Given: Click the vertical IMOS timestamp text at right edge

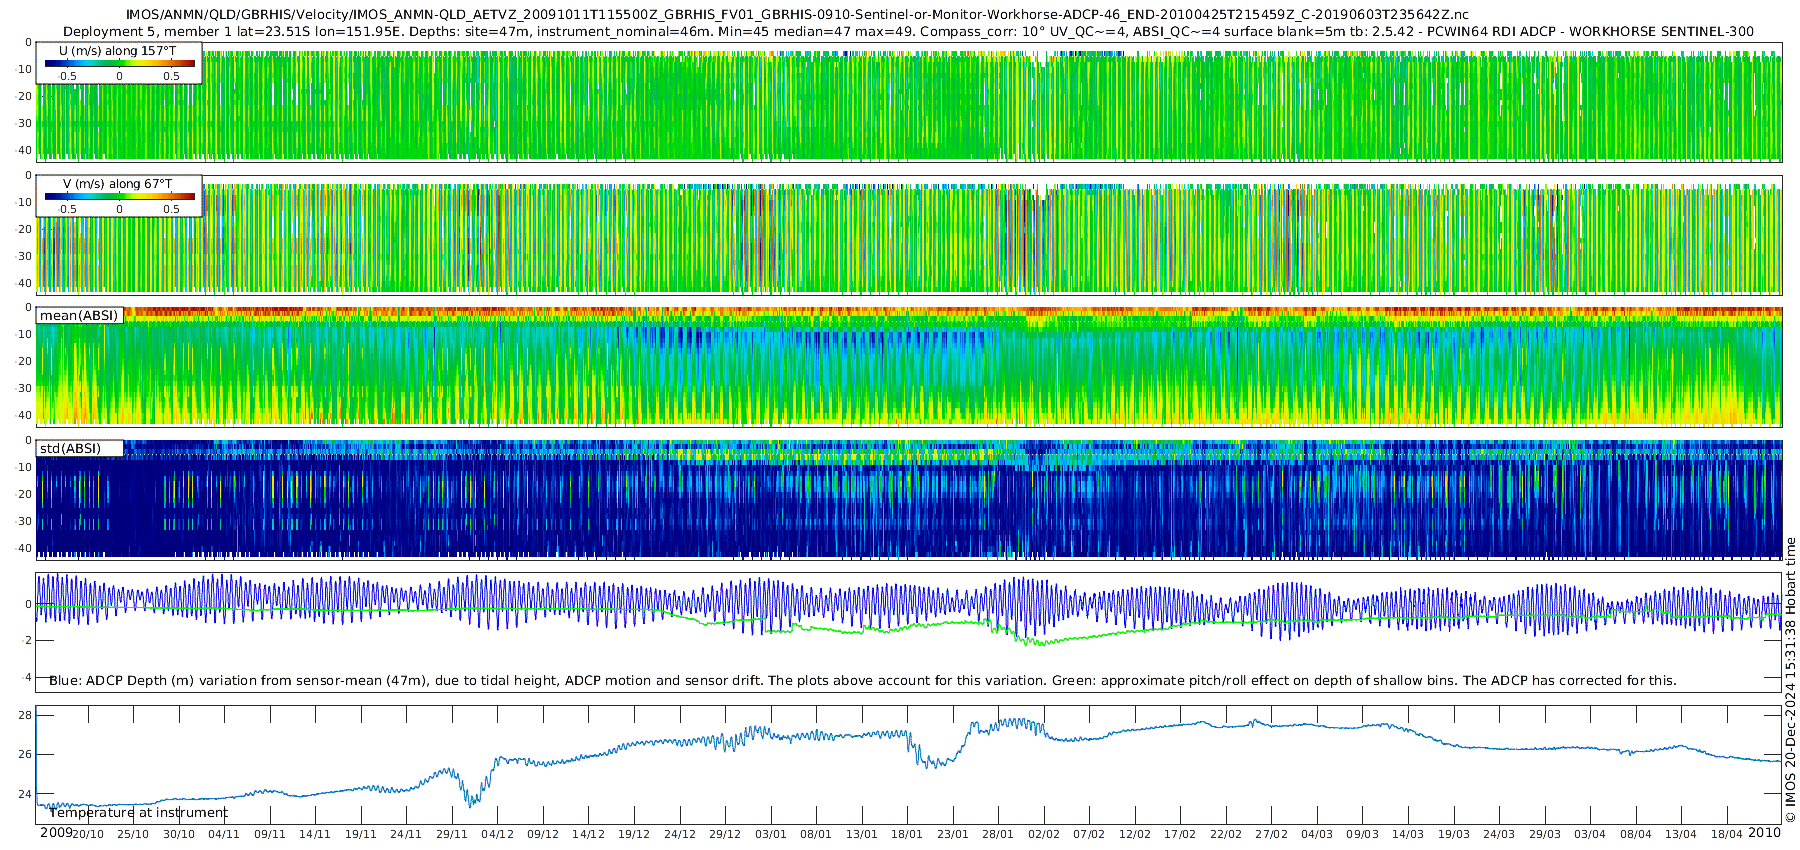Looking at the screenshot, I should [x=1790, y=680].
